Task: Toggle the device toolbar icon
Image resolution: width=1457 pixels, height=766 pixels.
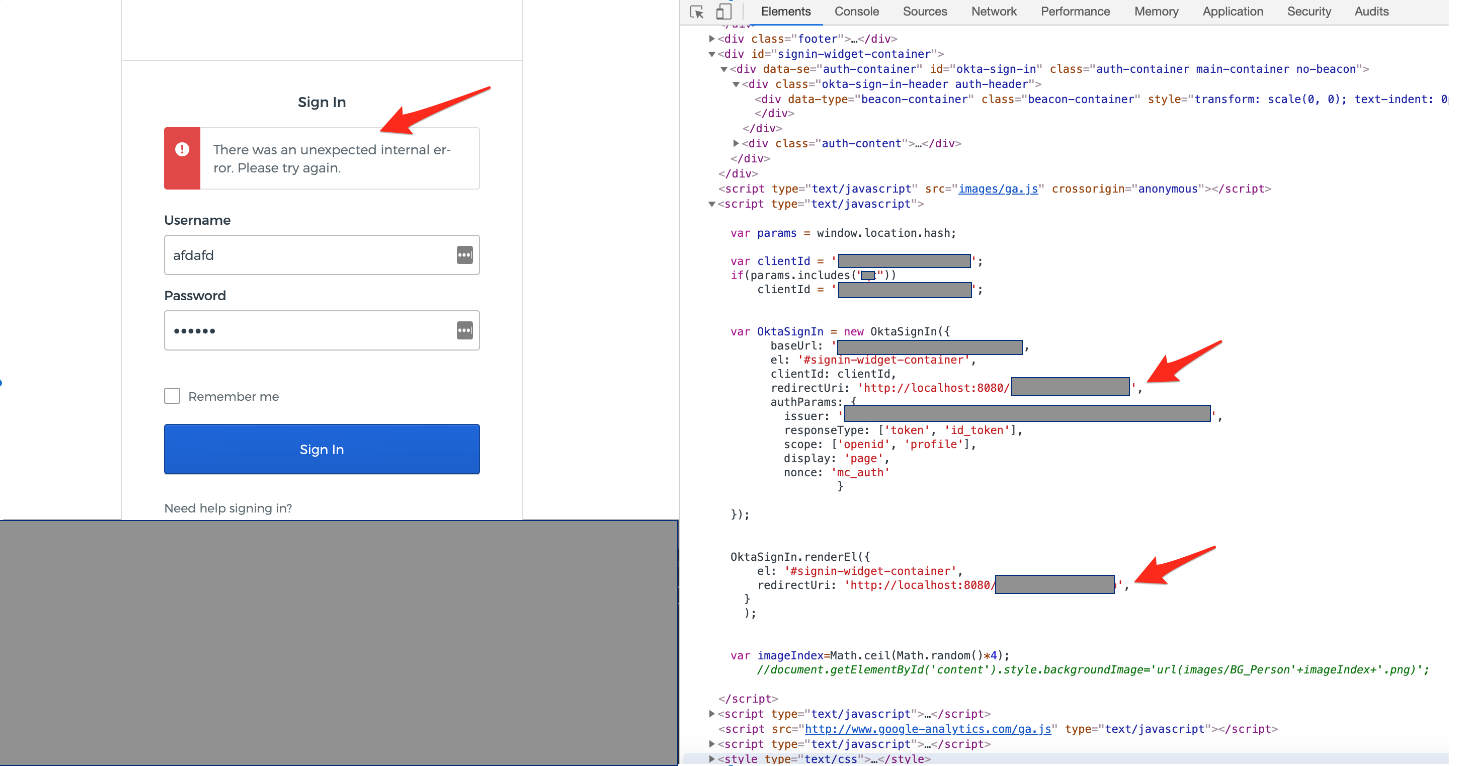Action: pyautogui.click(x=723, y=12)
